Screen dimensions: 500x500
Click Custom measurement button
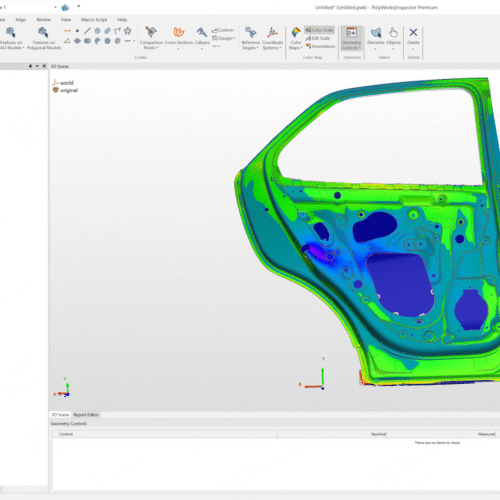223,30
